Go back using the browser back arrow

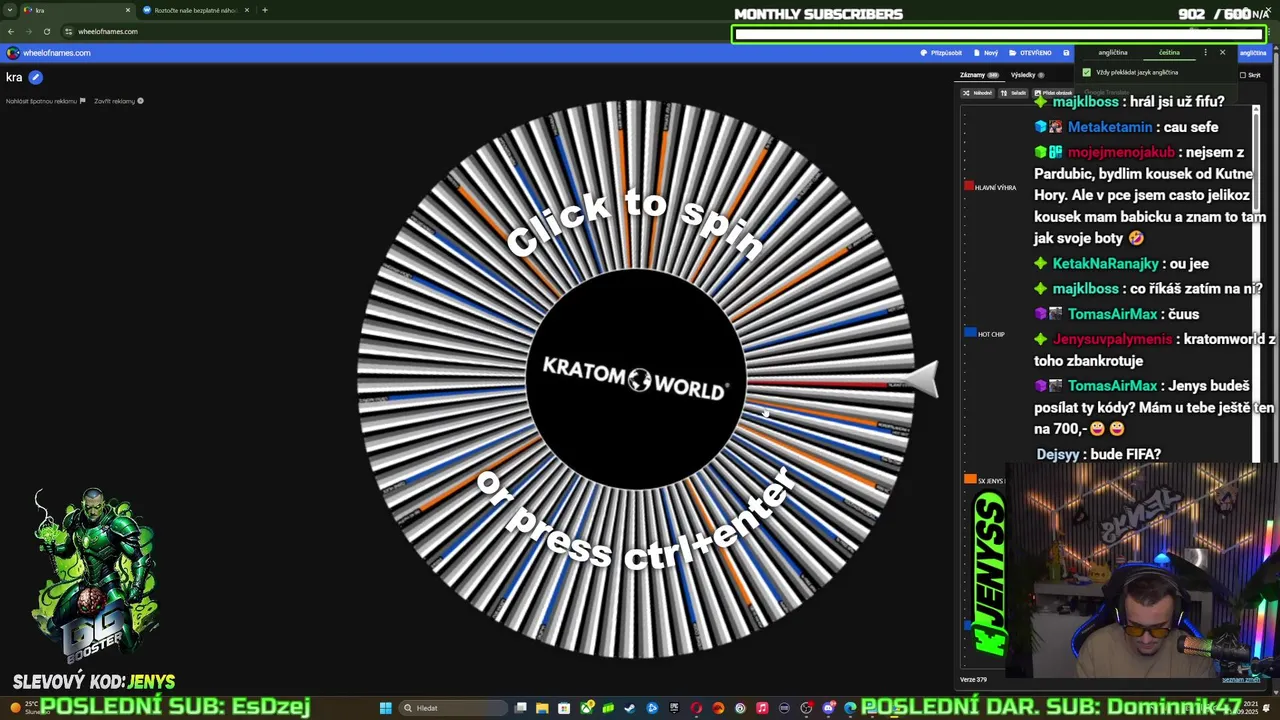coord(11,31)
